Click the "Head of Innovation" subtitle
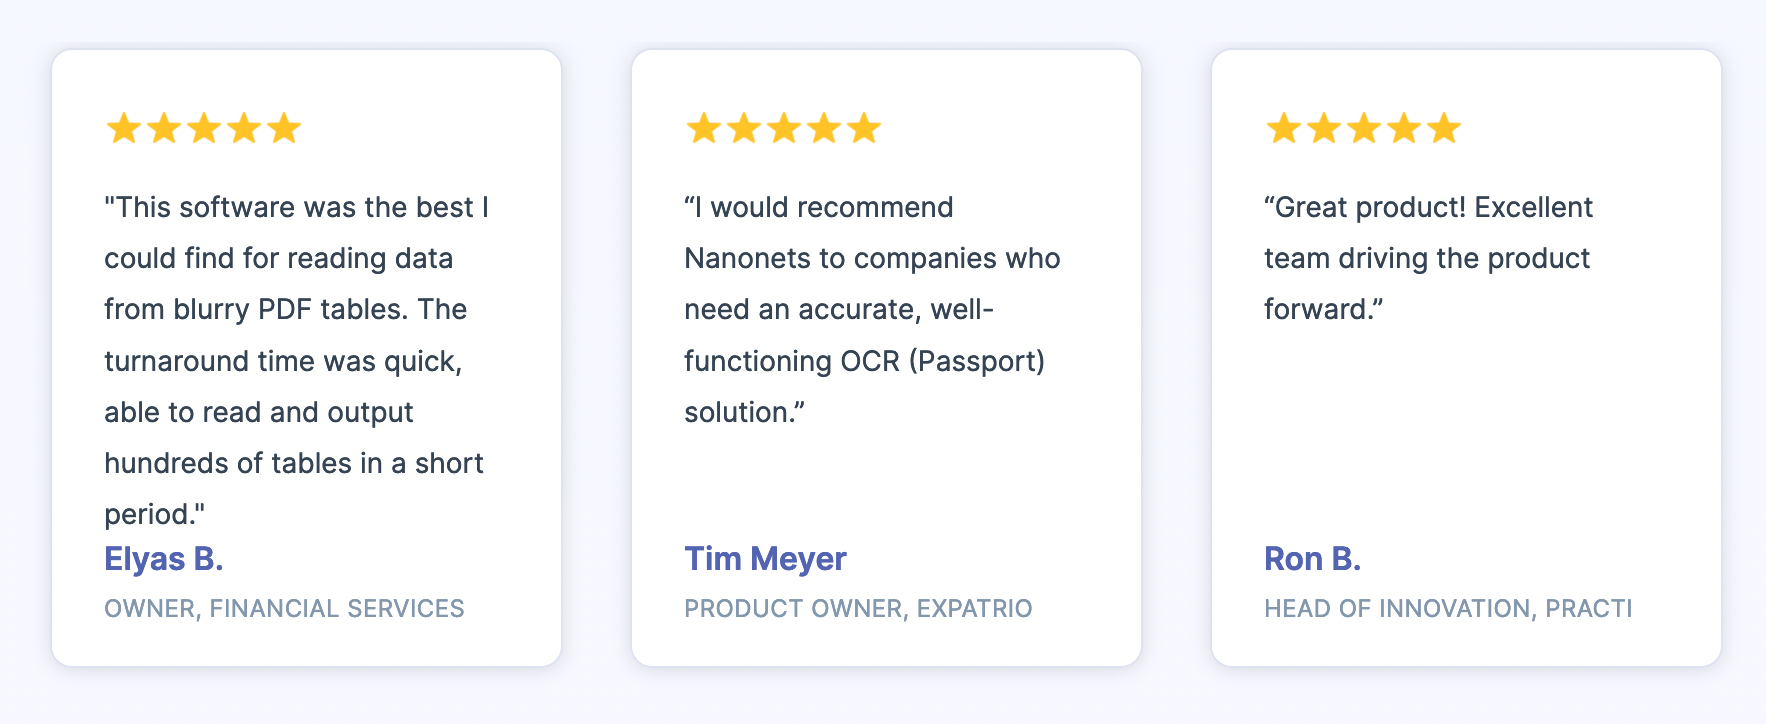The image size is (1766, 724). pyautogui.click(x=1447, y=609)
